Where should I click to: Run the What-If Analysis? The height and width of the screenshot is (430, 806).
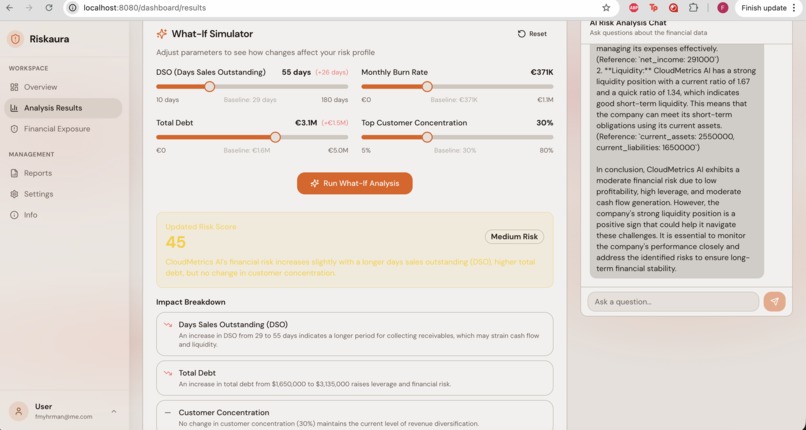click(355, 183)
